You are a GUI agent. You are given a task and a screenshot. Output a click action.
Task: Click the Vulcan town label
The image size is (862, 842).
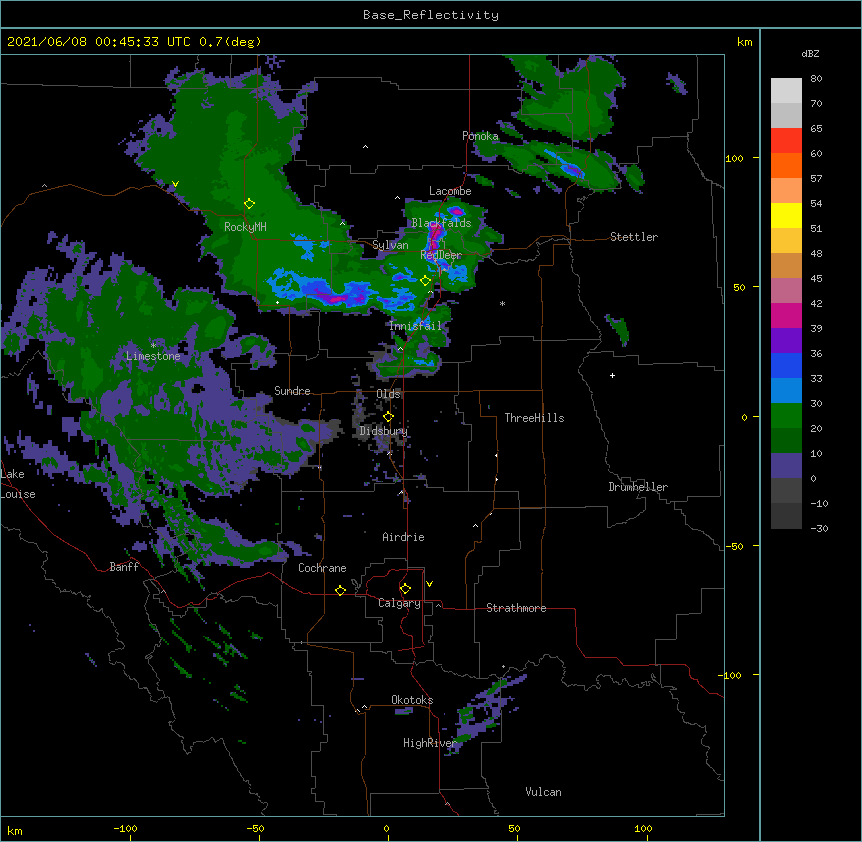point(543,792)
